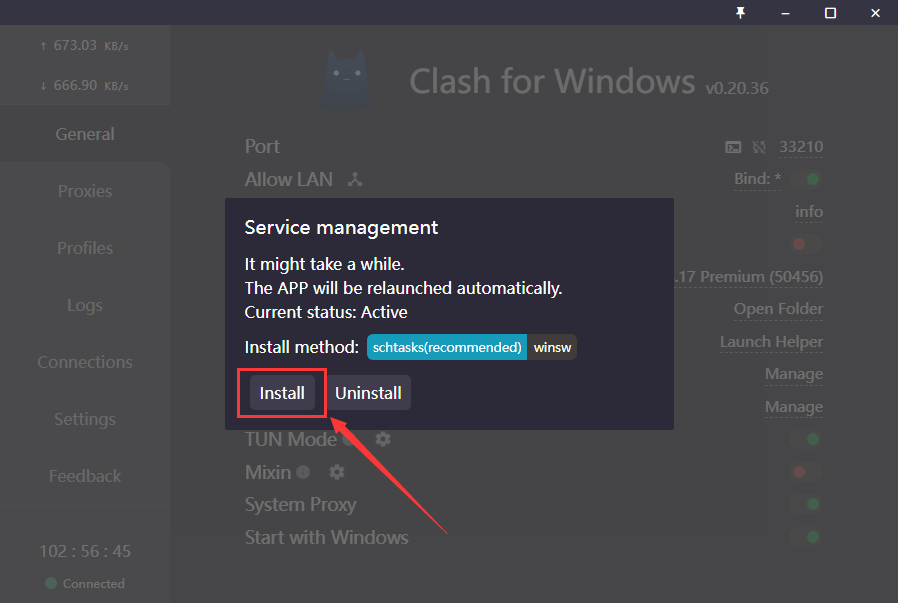
Task: Pin the window with the pushpin icon
Action: [x=741, y=12]
